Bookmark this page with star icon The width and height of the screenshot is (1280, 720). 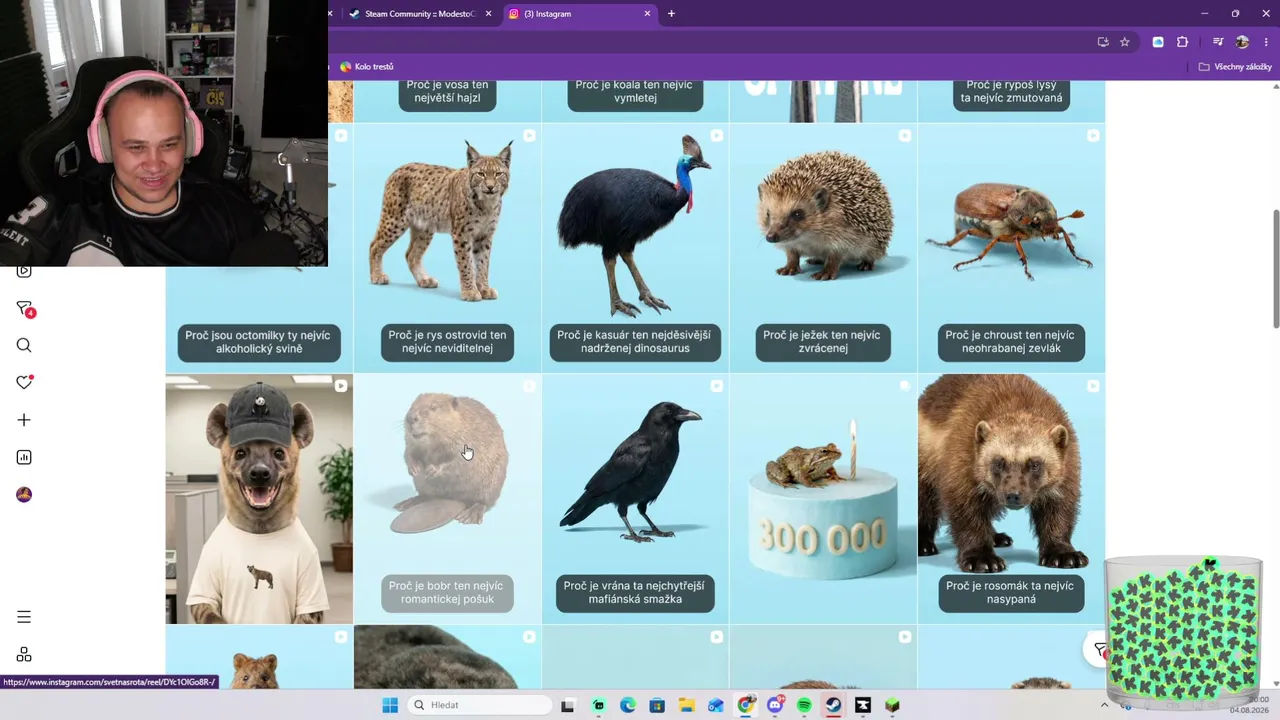1125,42
